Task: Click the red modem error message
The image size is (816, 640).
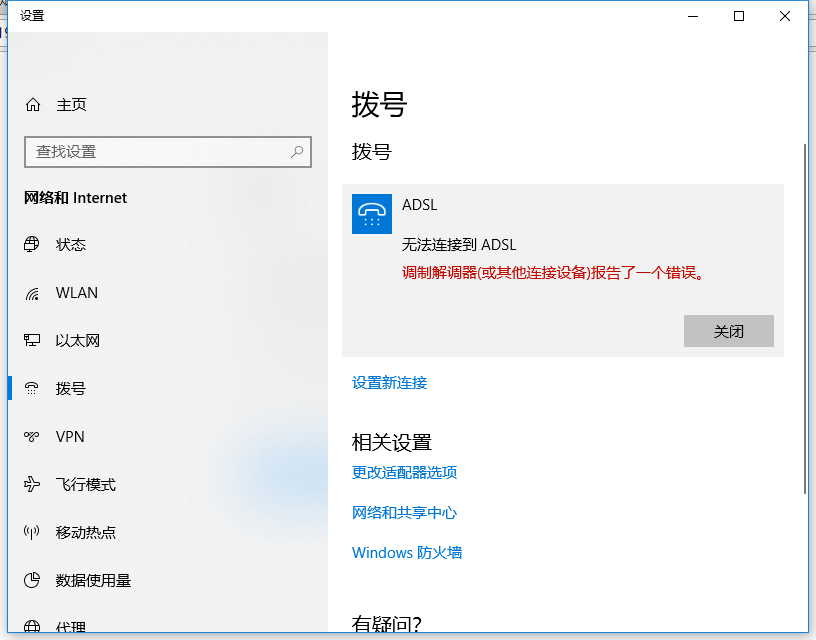Action: (x=553, y=273)
